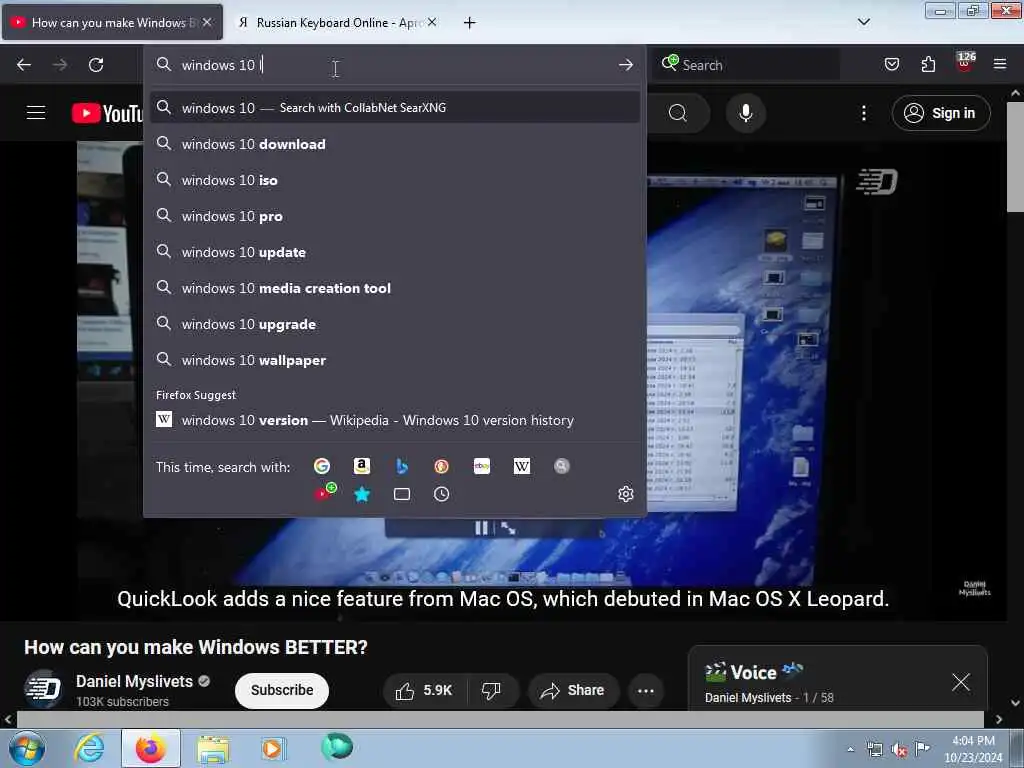
Task: Switch to How can you make Windows tab
Action: point(112,22)
